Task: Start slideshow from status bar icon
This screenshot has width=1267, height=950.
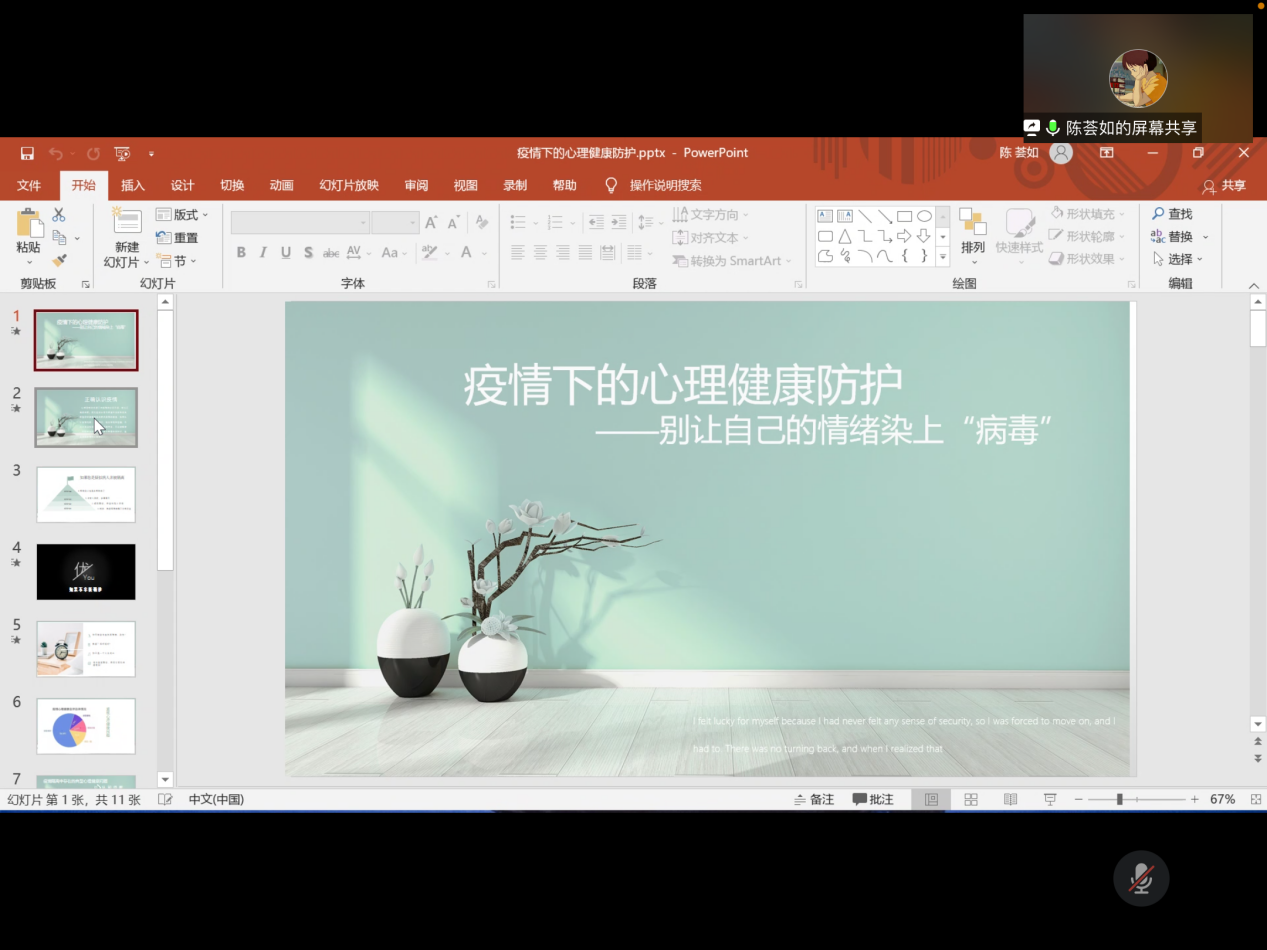Action: (x=1050, y=800)
